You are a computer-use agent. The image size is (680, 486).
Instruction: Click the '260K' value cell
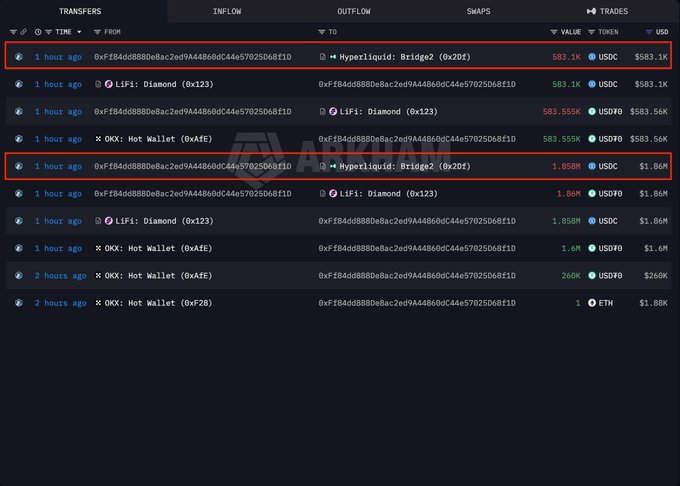click(x=571, y=276)
